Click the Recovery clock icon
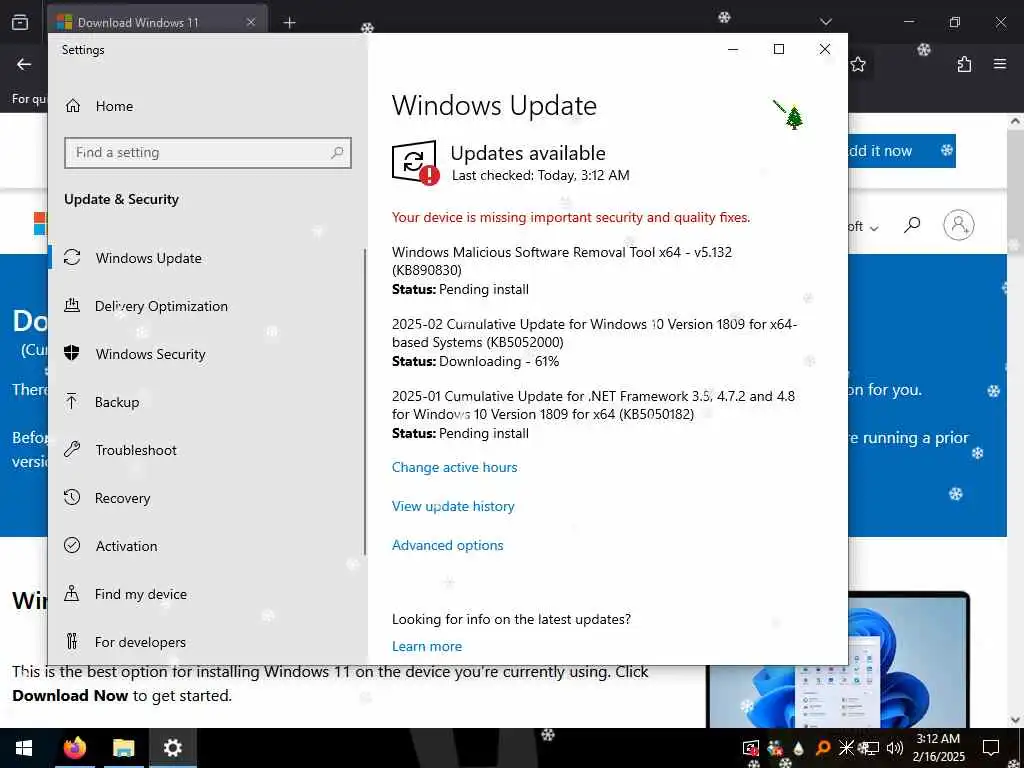Viewport: 1024px width, 768px height. point(72,497)
